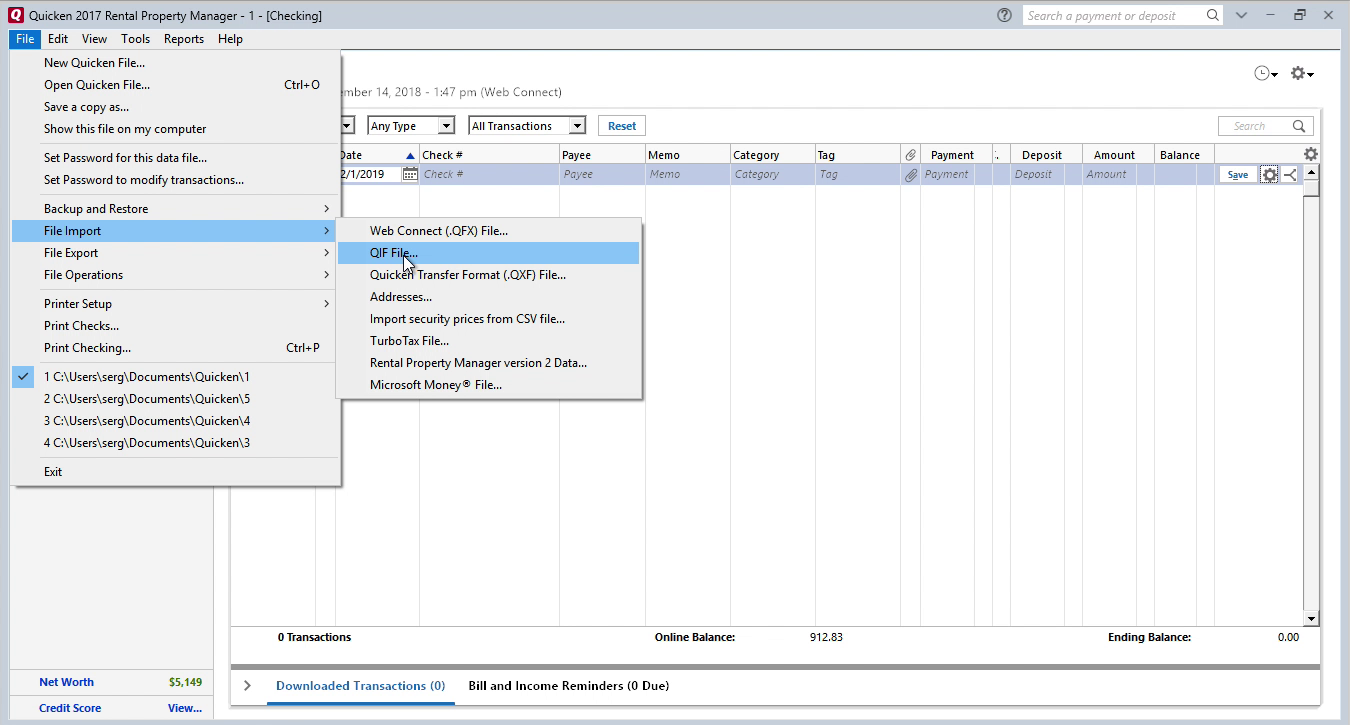Select Quicken Transfer Format (.QXF) File
1350x725 pixels.
tap(488, 275)
